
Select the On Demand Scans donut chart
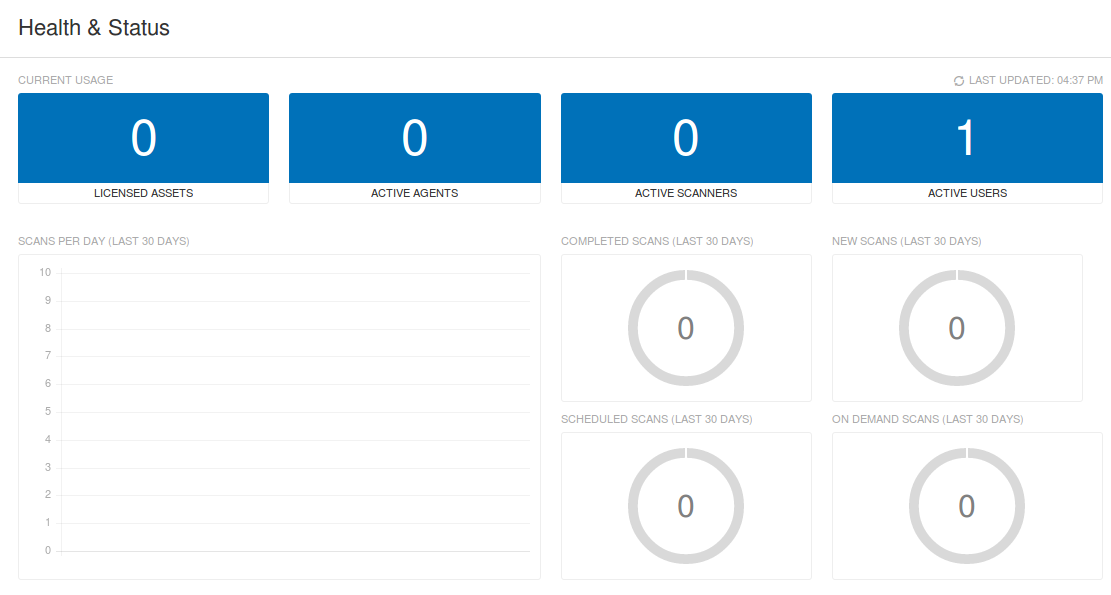(966, 506)
